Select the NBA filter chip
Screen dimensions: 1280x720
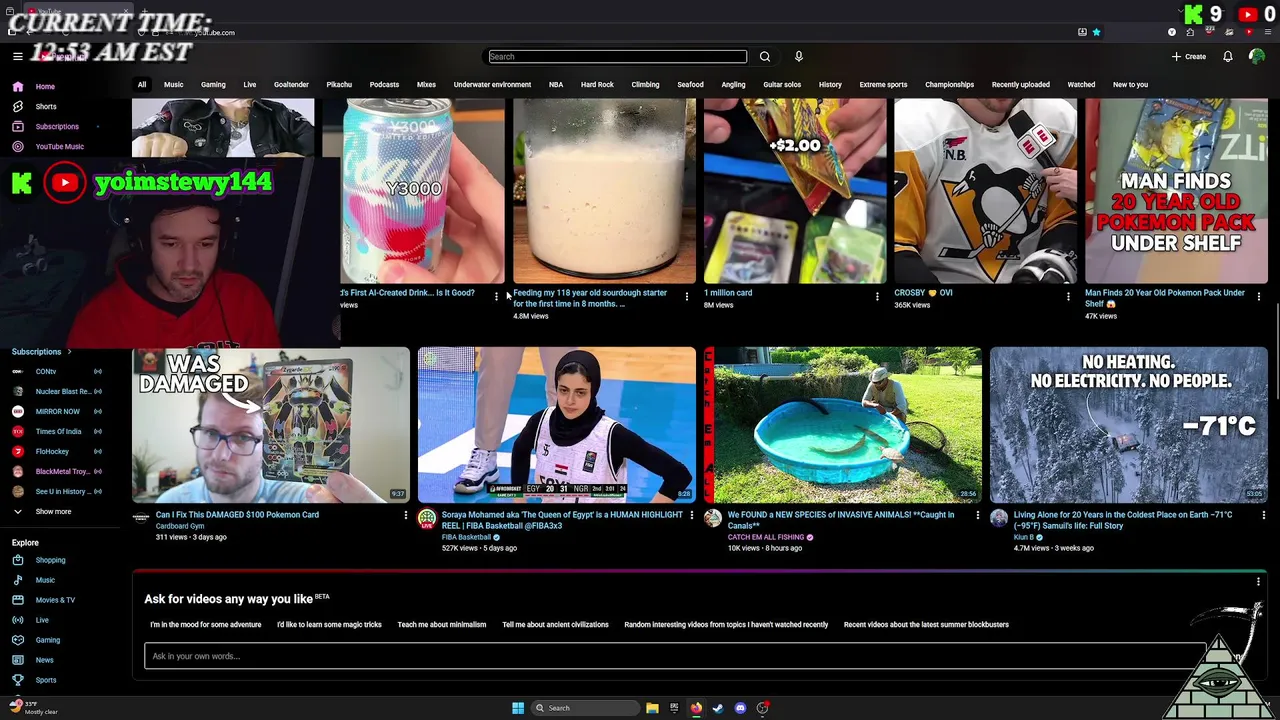556,85
